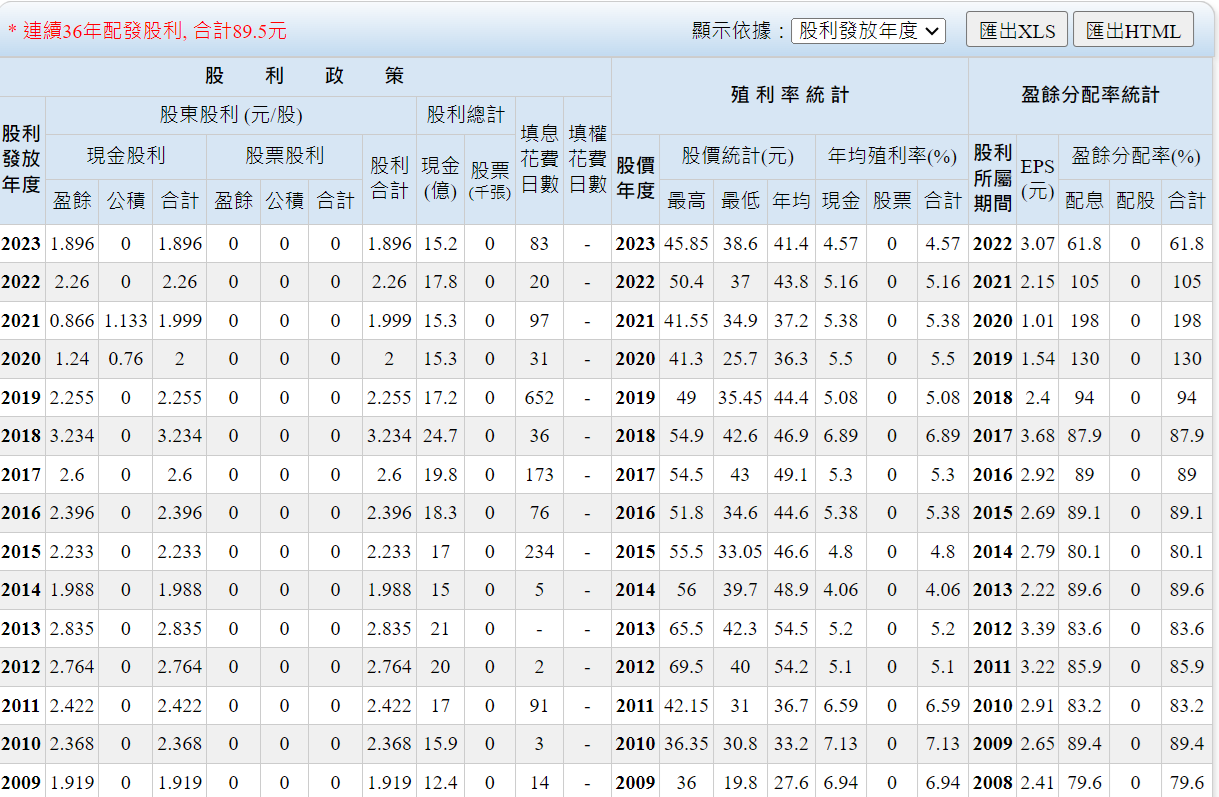The image size is (1219, 797).
Task: Select the 2023 dividend year row label
Action: click(x=22, y=244)
